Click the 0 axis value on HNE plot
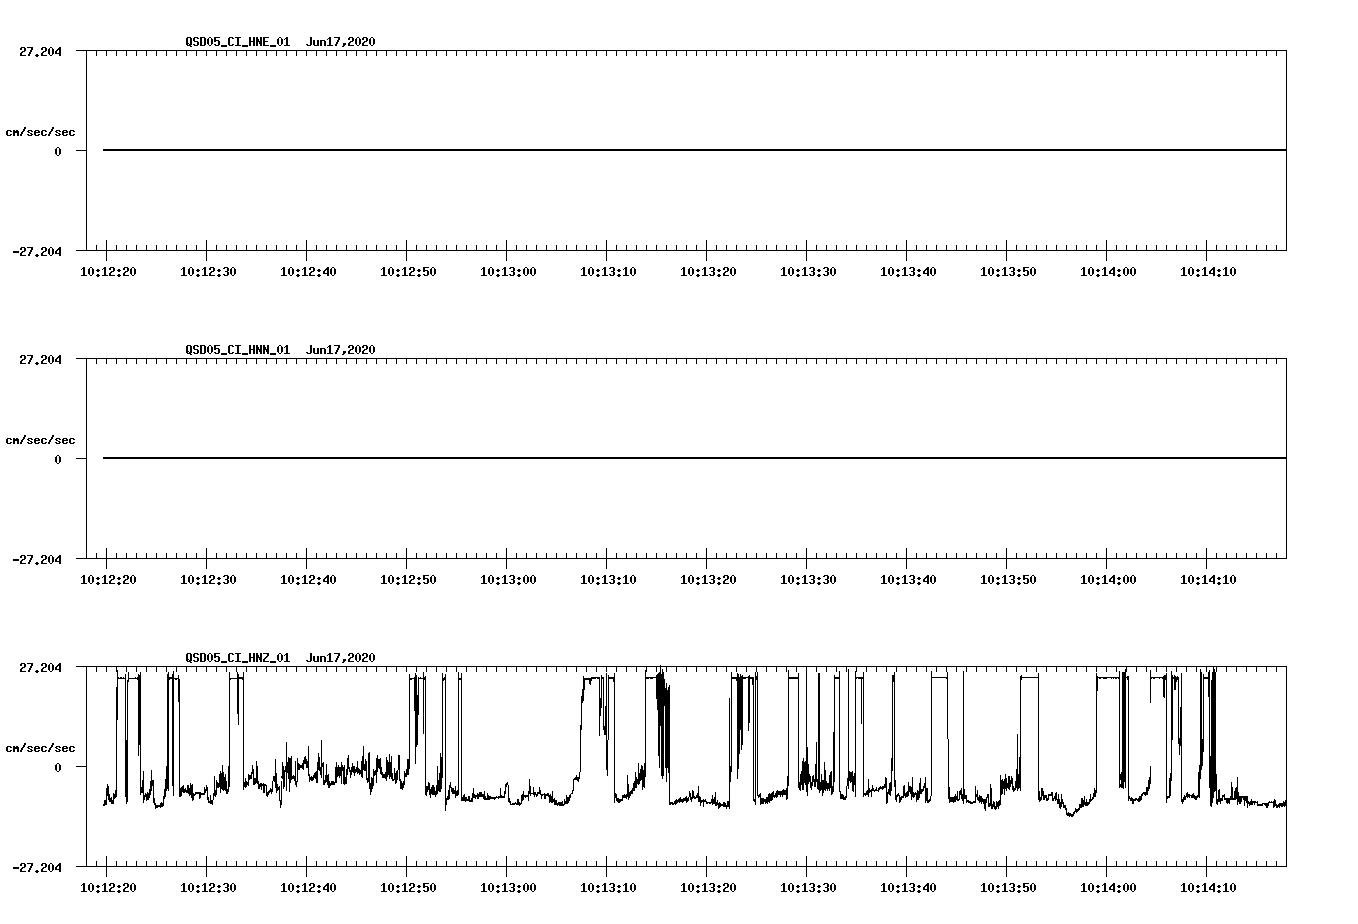The height and width of the screenshot is (924, 1358). point(58,151)
